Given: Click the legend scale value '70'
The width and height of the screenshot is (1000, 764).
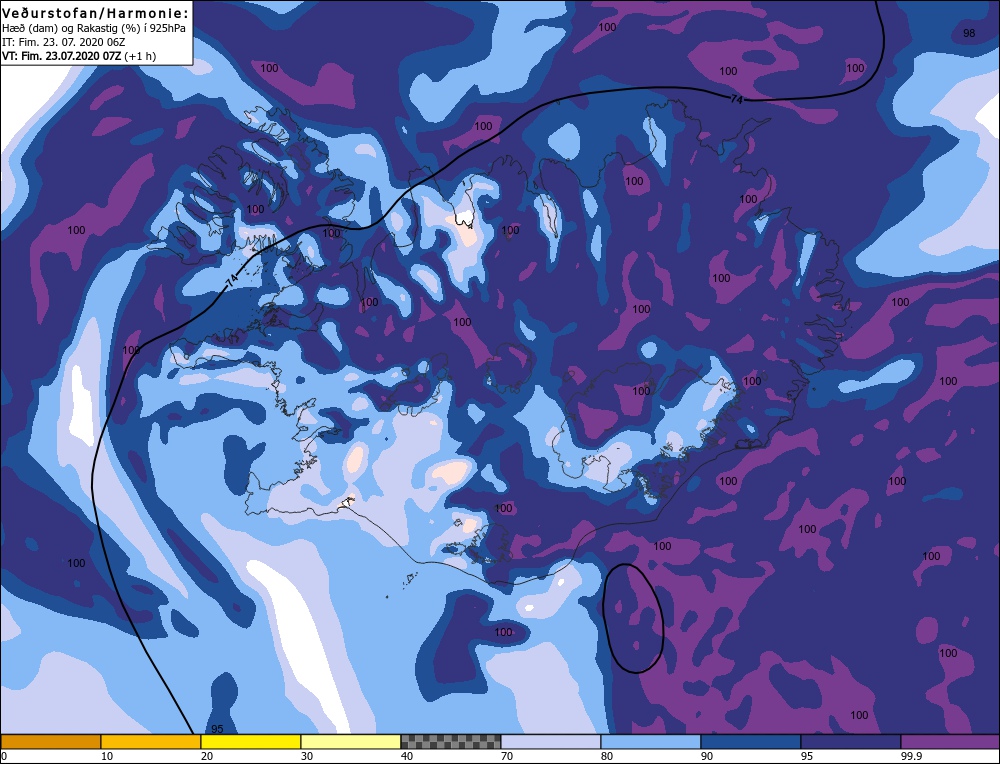Looking at the screenshot, I should point(507,756).
